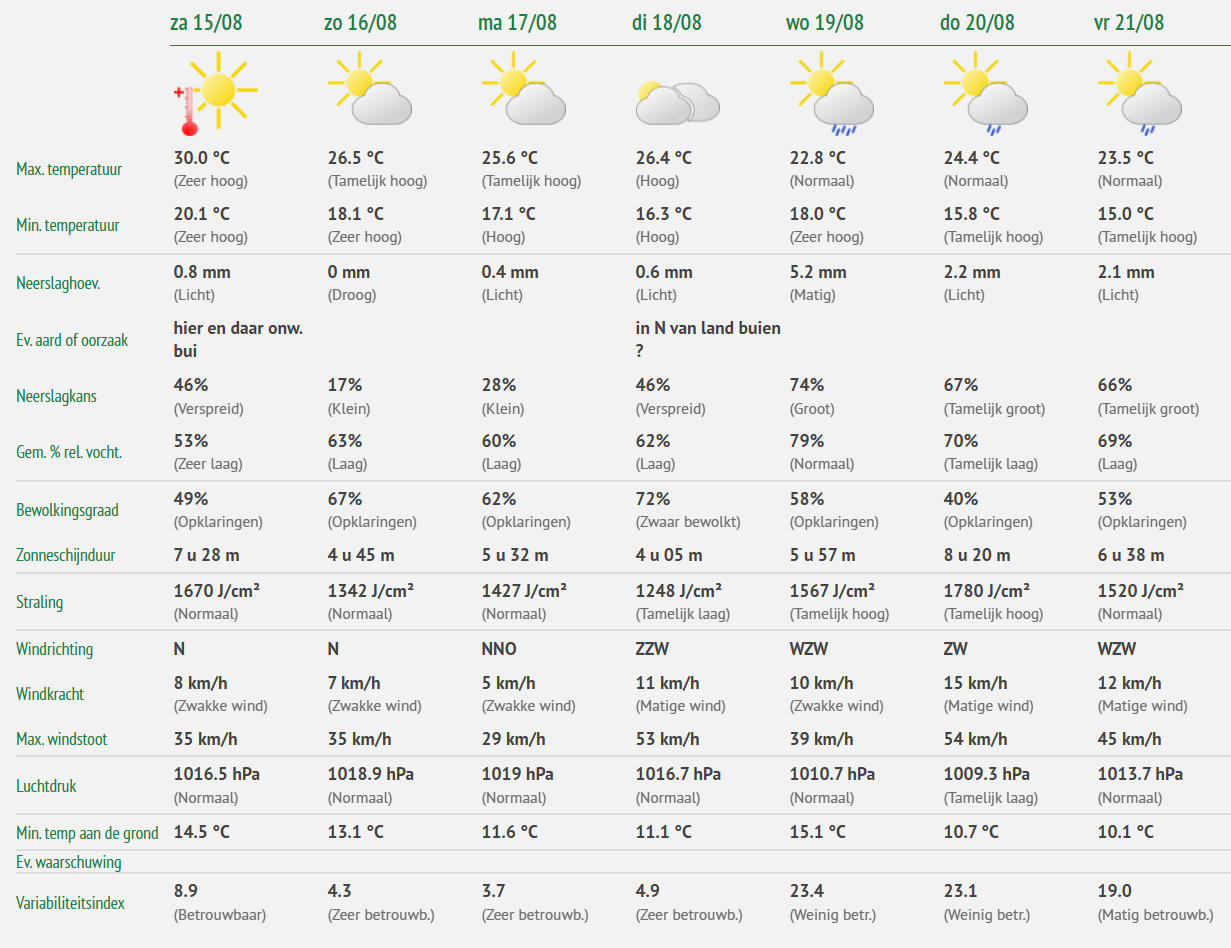
Task: Click the weather icon for vr 21/08
Action: click(1140, 93)
